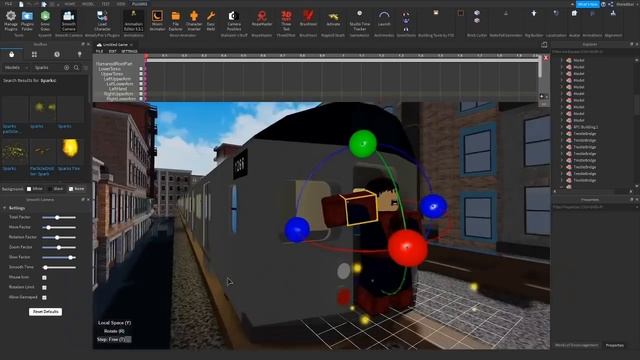Switch to Toolbox Creations bulb icon
This screenshot has height=360, width=640.
(x=79, y=54)
